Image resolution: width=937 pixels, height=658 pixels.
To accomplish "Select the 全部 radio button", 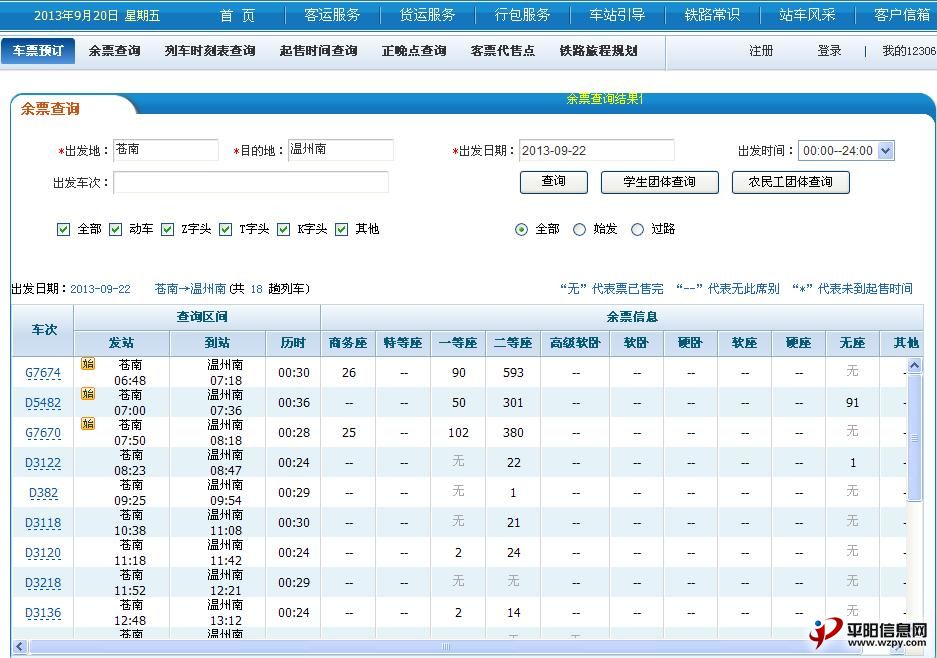I will point(522,229).
